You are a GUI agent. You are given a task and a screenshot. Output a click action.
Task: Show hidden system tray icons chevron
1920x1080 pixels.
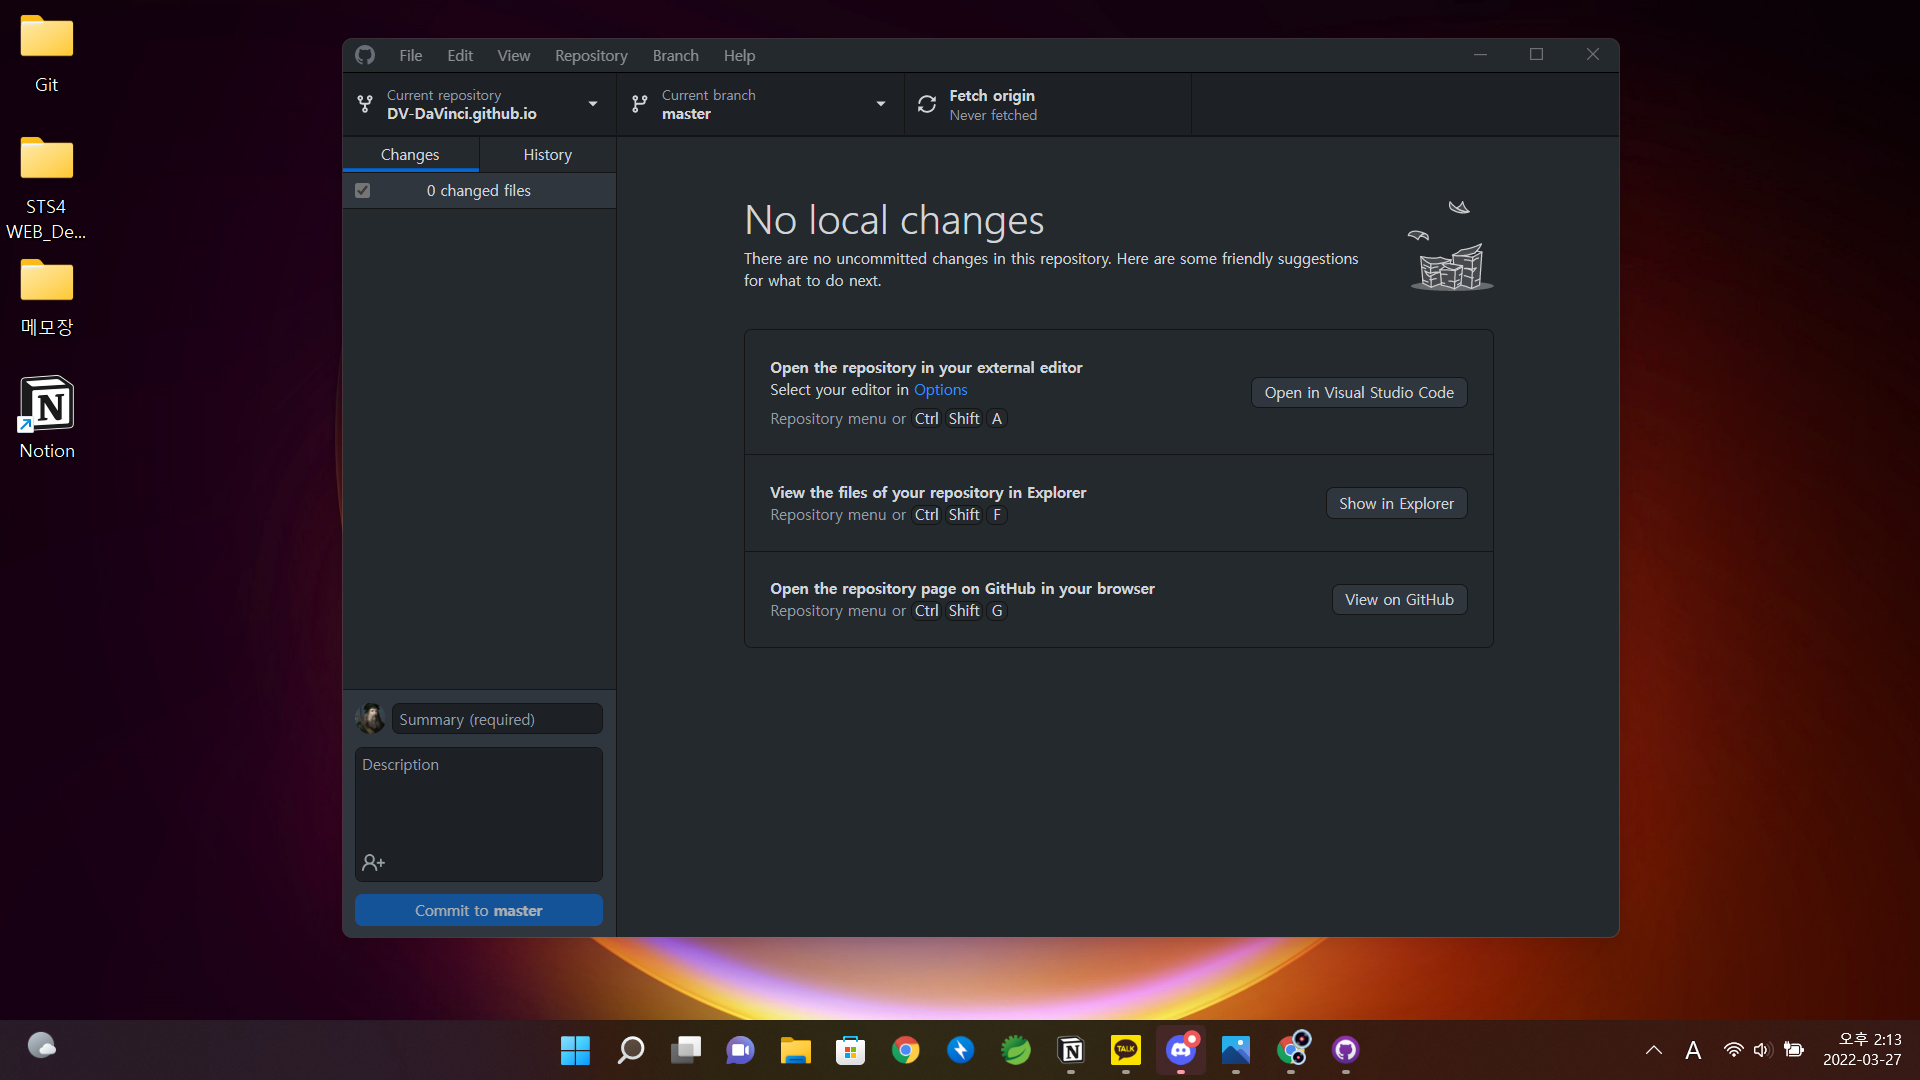1654,1050
